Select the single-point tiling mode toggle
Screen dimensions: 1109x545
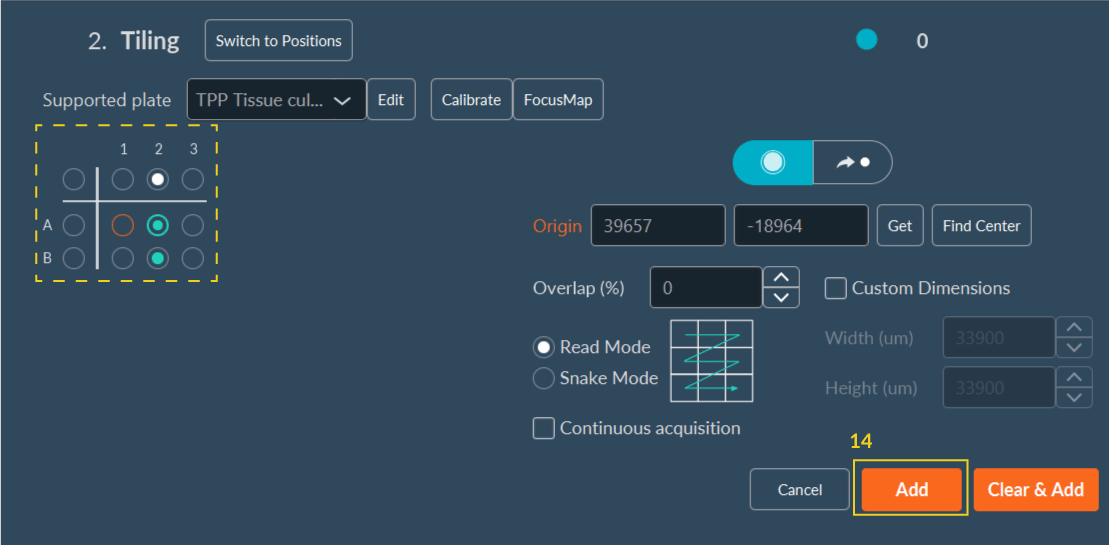773,162
